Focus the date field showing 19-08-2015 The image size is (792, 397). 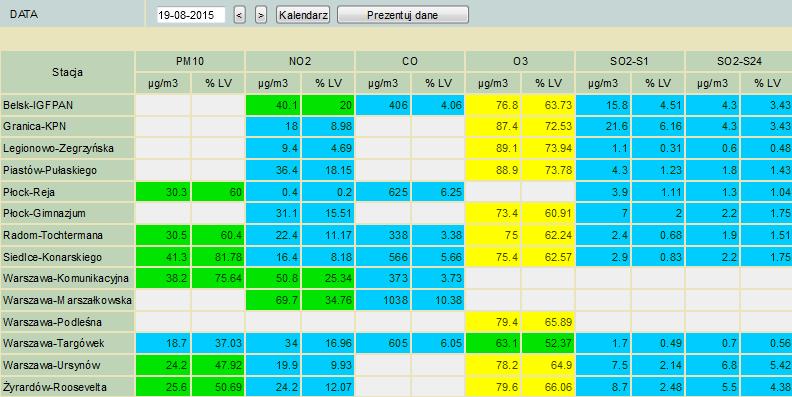(x=190, y=15)
